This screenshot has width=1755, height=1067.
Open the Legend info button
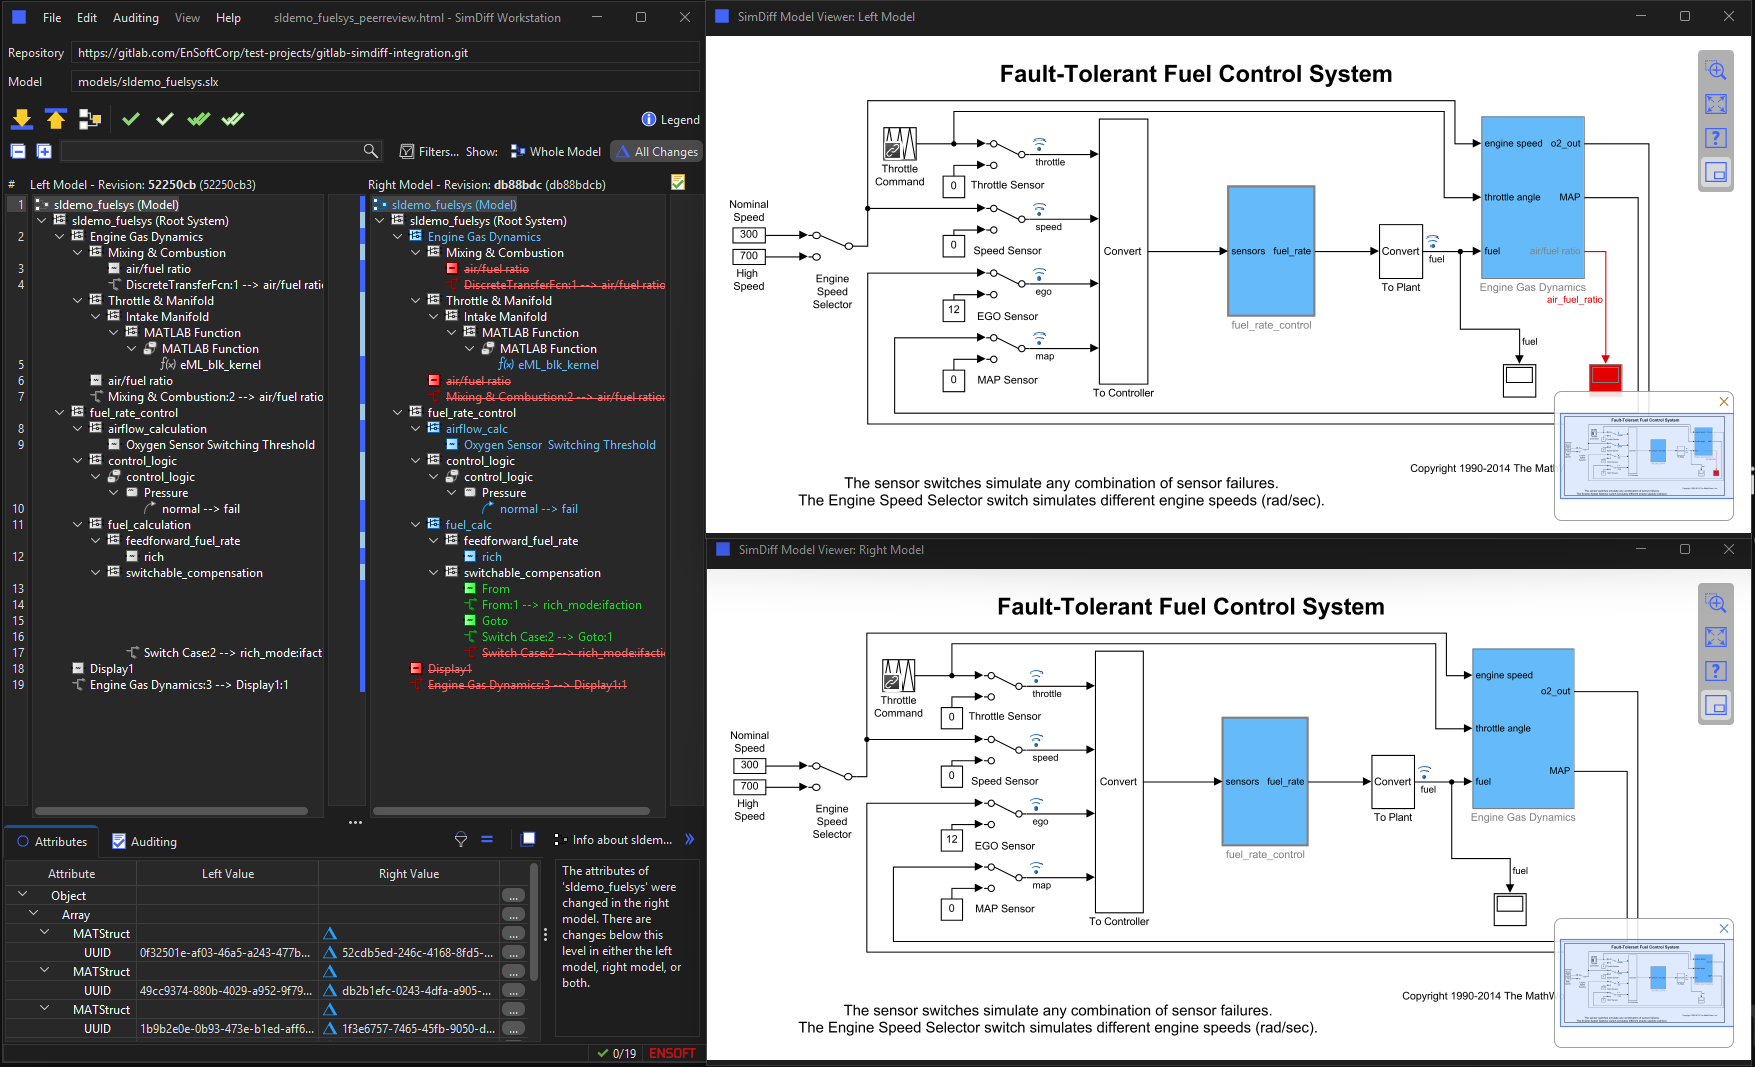click(670, 120)
